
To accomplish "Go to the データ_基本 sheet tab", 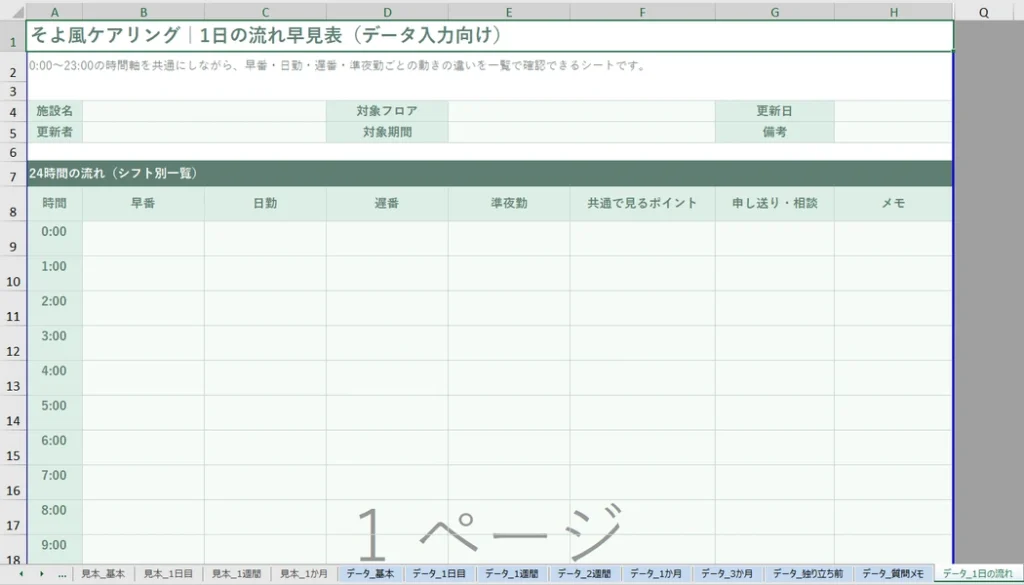I will pos(370,574).
